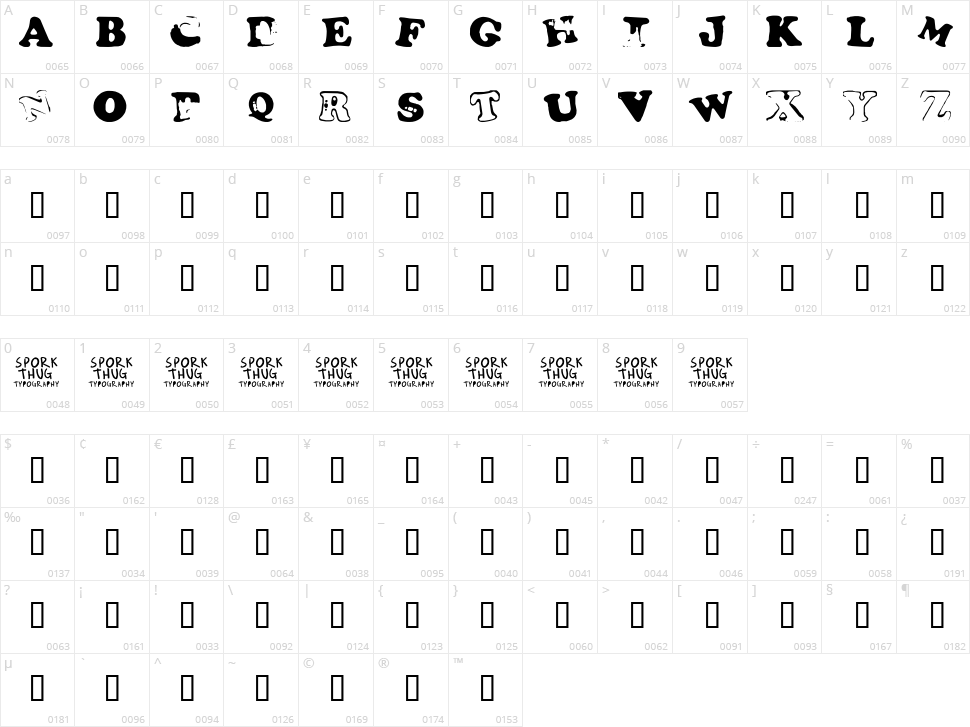This screenshot has height=727, width=970.
Task: Click the uppercase S glyph cell
Action: tap(411, 106)
